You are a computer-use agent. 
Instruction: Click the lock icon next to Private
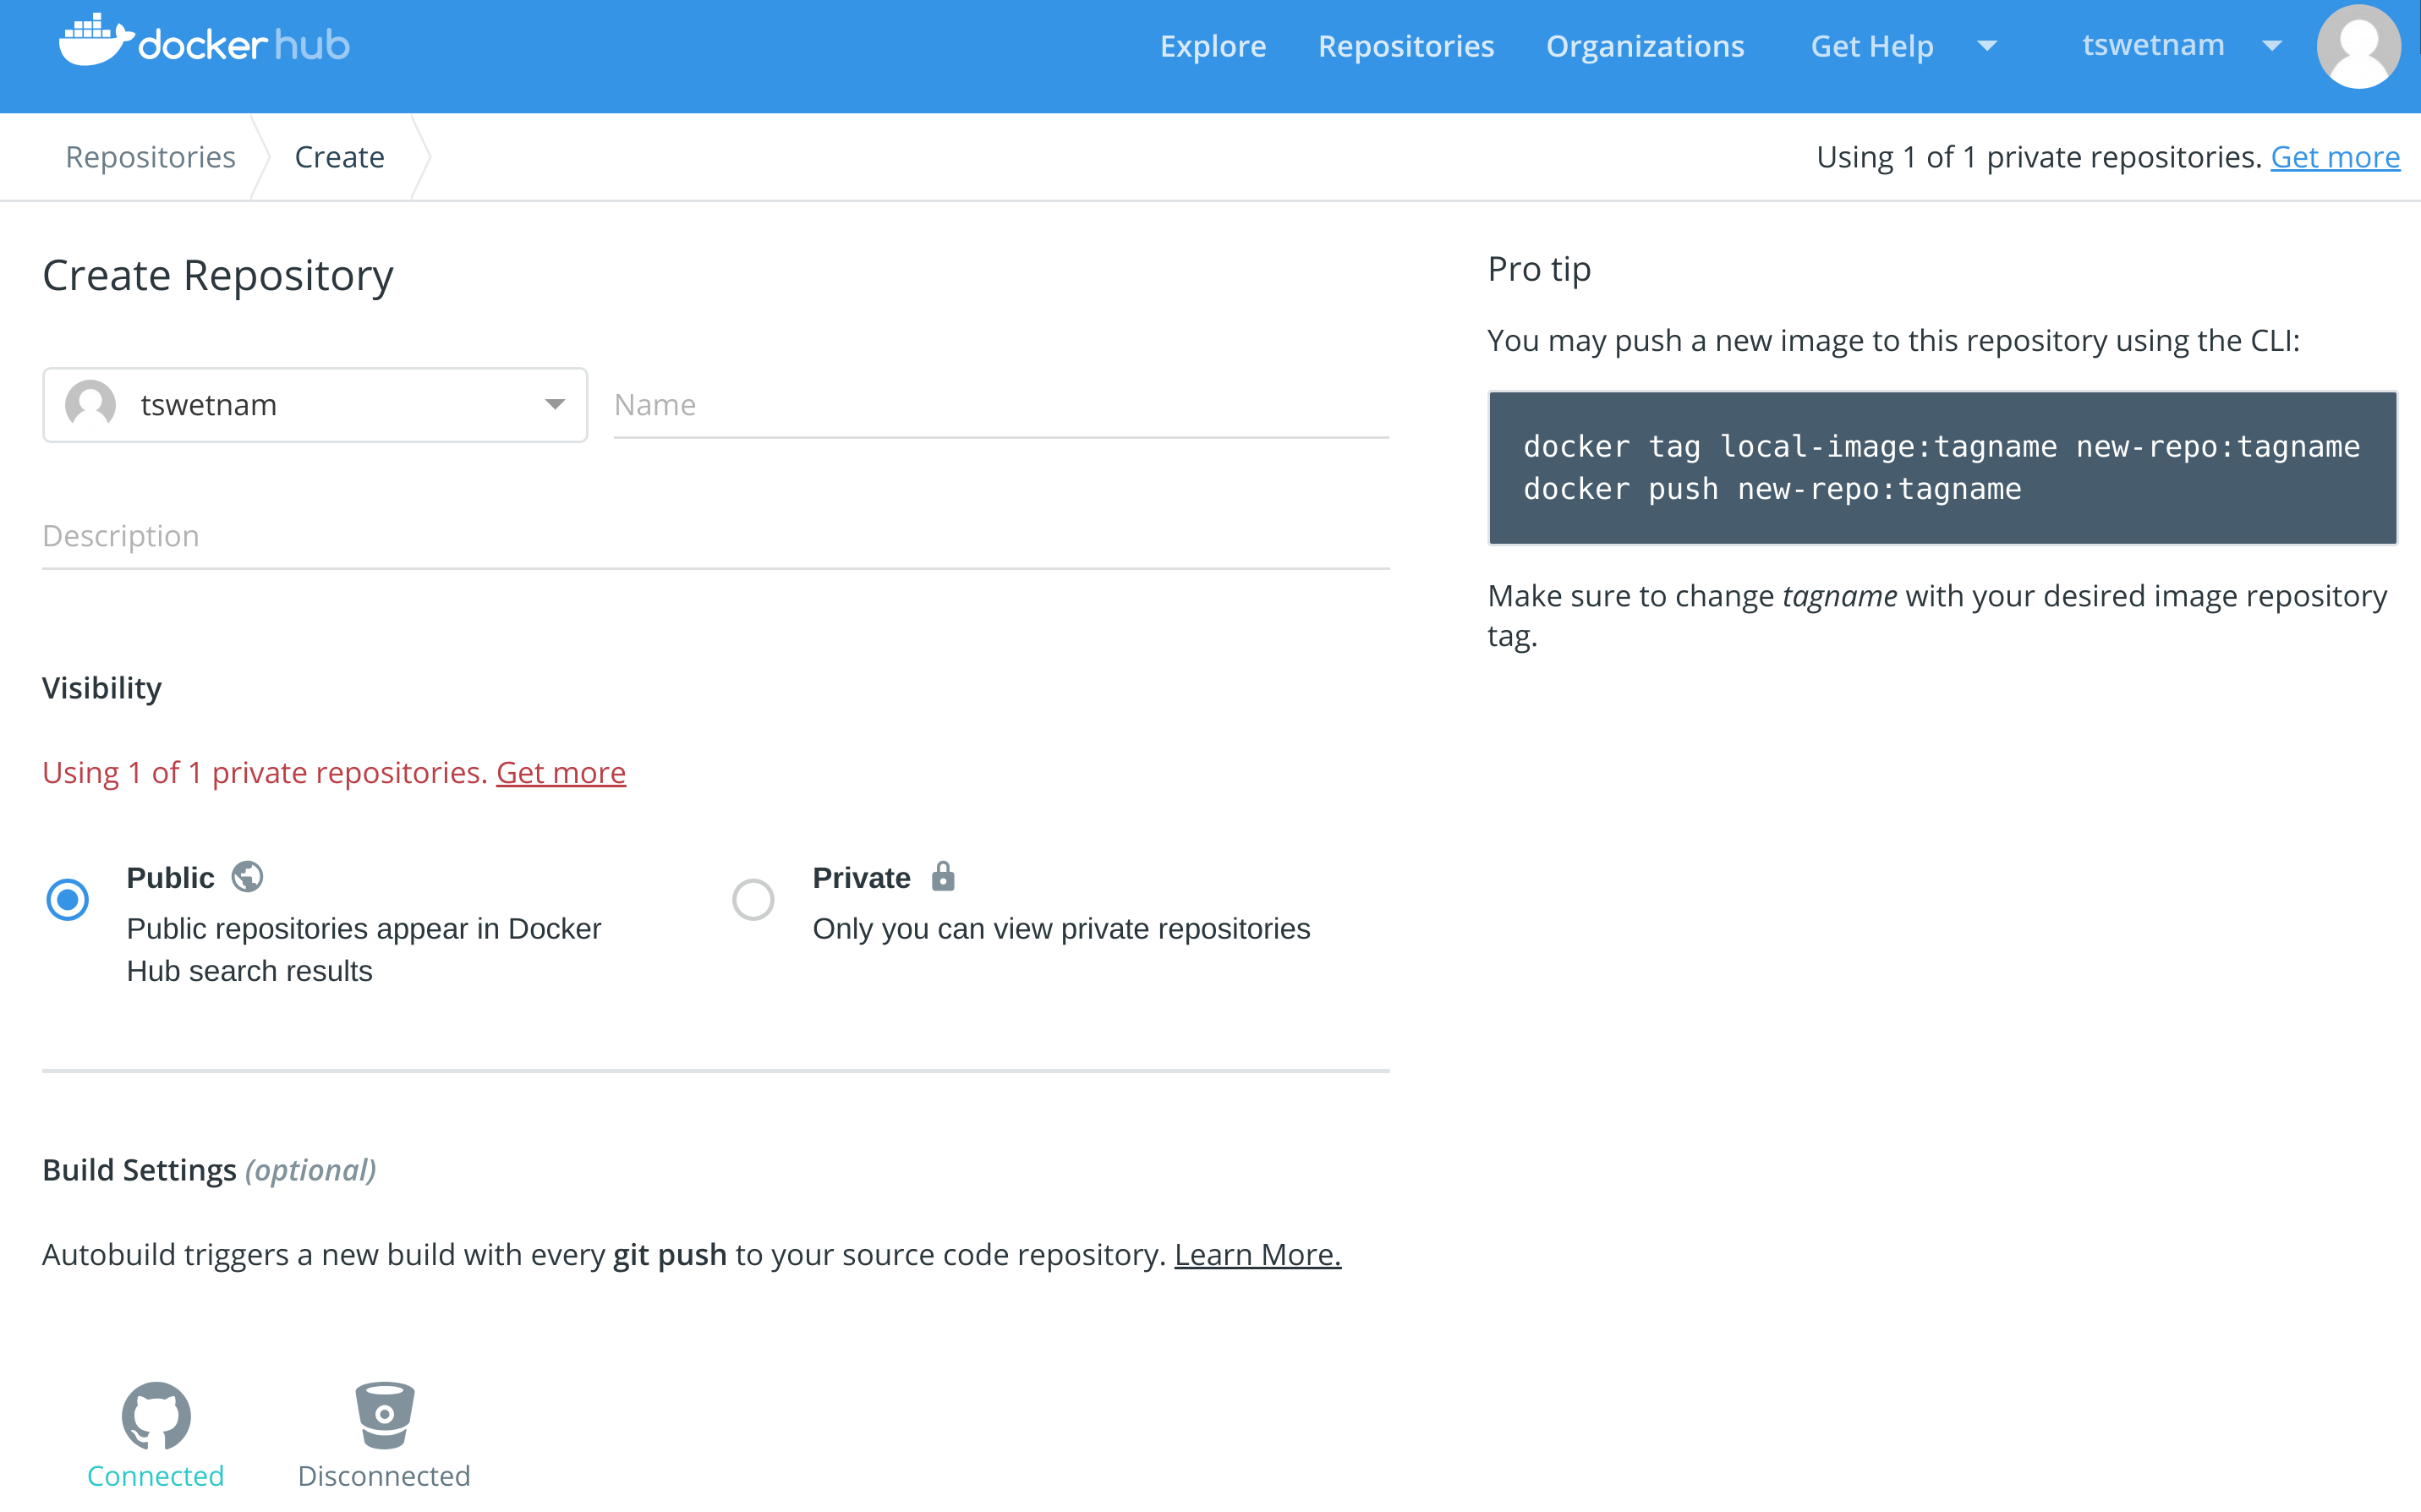[x=943, y=876]
